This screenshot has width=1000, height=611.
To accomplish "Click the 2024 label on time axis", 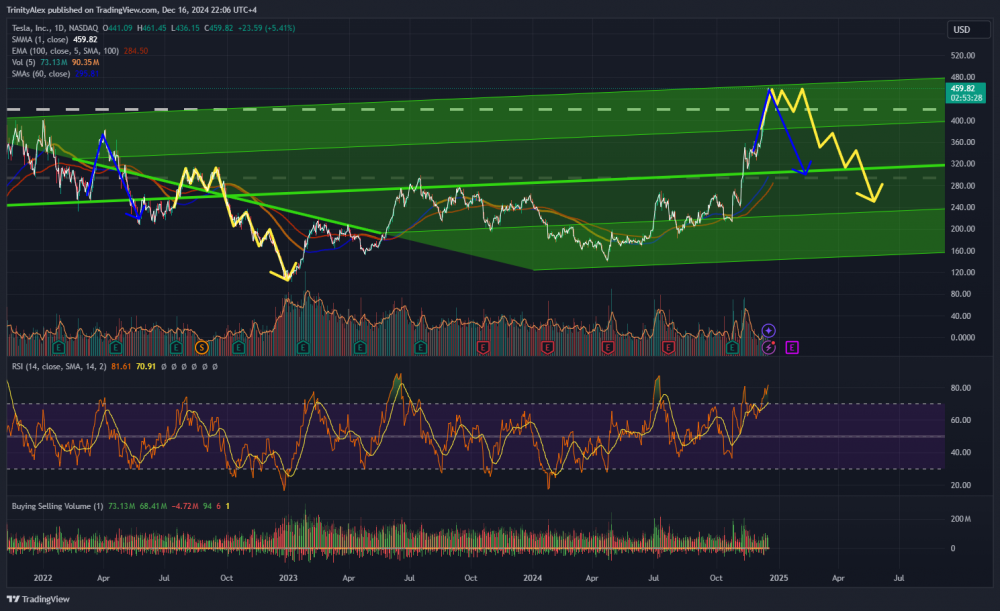I will 531,578.
